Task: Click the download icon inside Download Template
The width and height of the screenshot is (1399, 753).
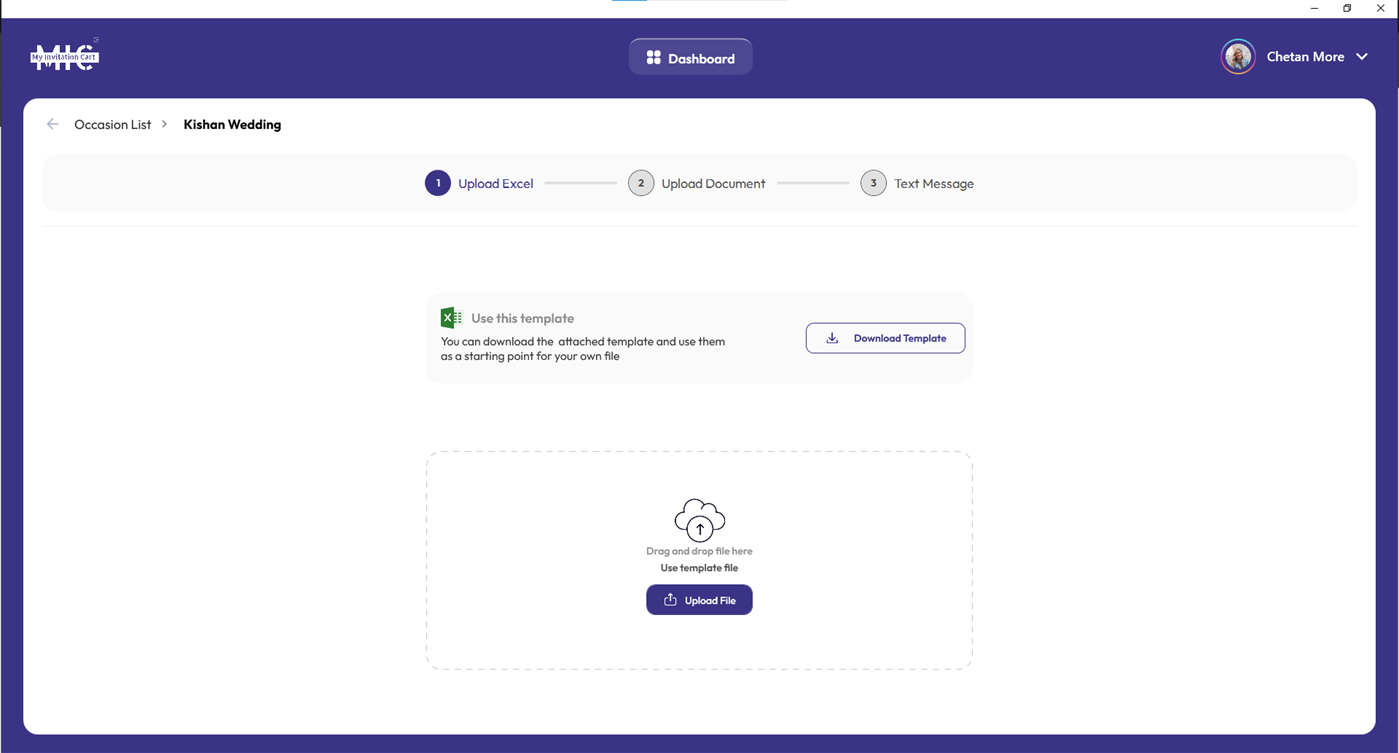Action: [832, 338]
